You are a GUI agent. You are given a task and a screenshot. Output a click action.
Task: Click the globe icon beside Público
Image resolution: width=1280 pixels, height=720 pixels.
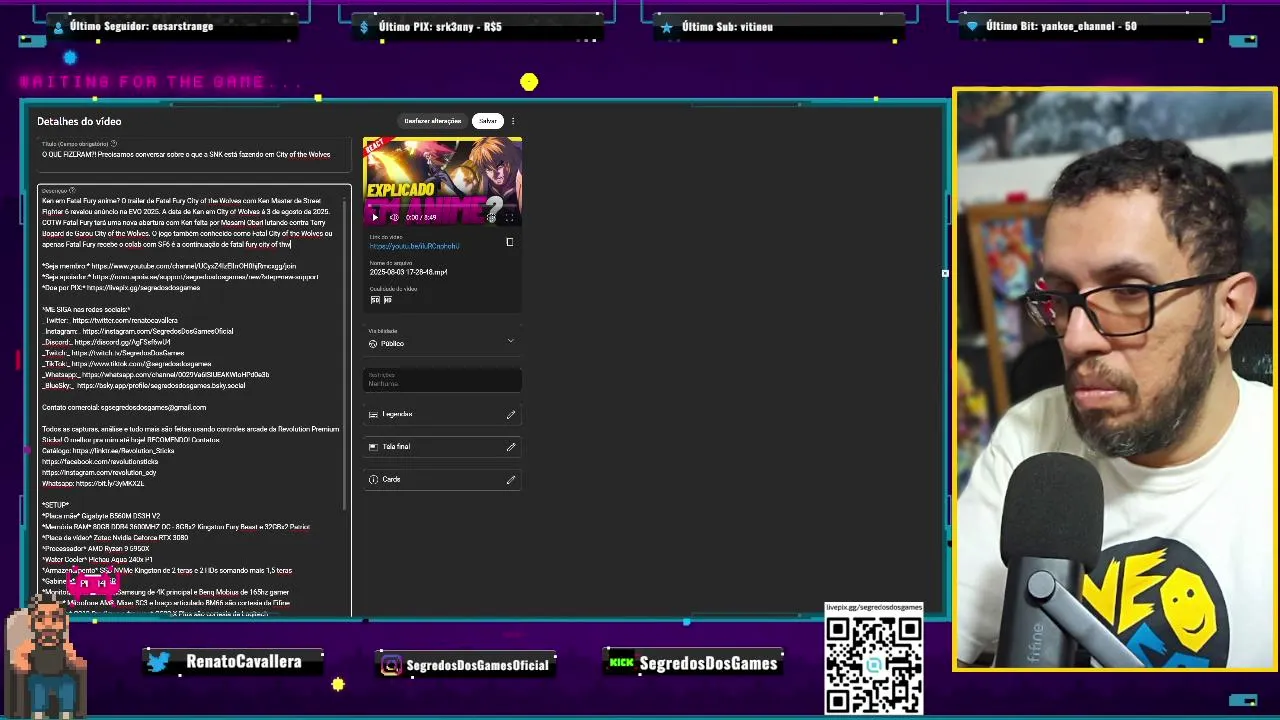click(373, 344)
